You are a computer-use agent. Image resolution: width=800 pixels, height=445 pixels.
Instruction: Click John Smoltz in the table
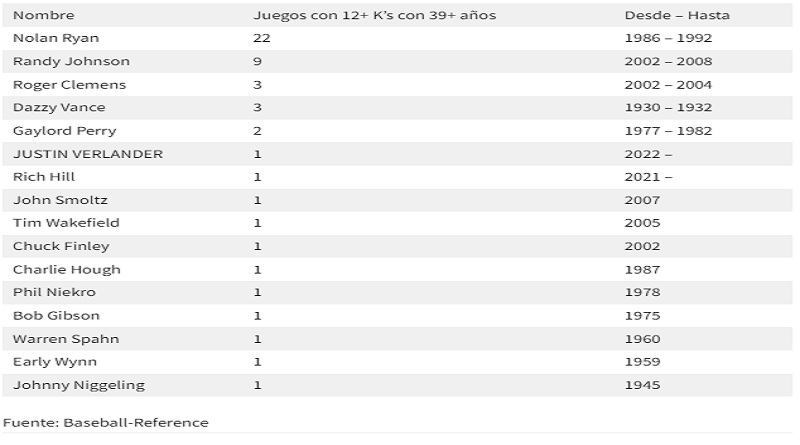coord(60,200)
